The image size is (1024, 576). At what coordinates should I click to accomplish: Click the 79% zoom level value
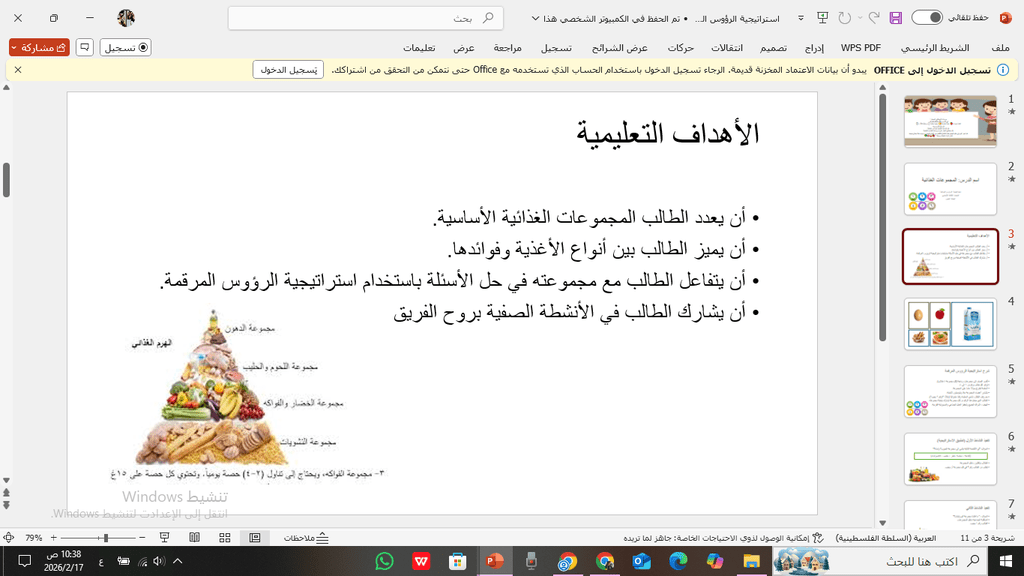coord(33,538)
